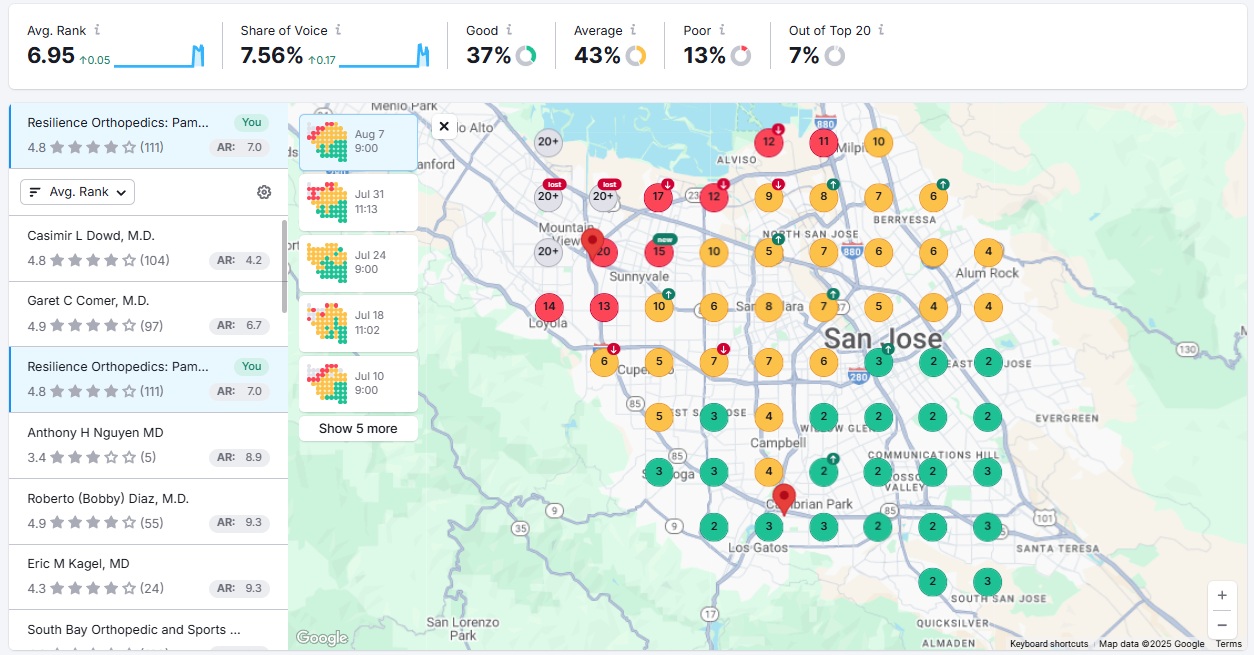Select the Jul 31 11:13 scan thumbnail
The height and width of the screenshot is (655, 1254).
(358, 202)
